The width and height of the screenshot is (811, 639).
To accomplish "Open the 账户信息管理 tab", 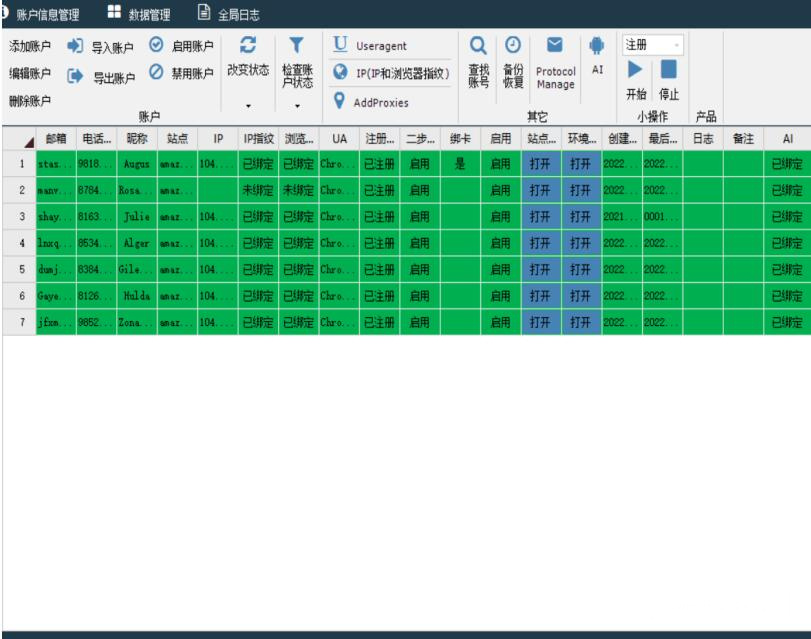I will tap(41, 14).
